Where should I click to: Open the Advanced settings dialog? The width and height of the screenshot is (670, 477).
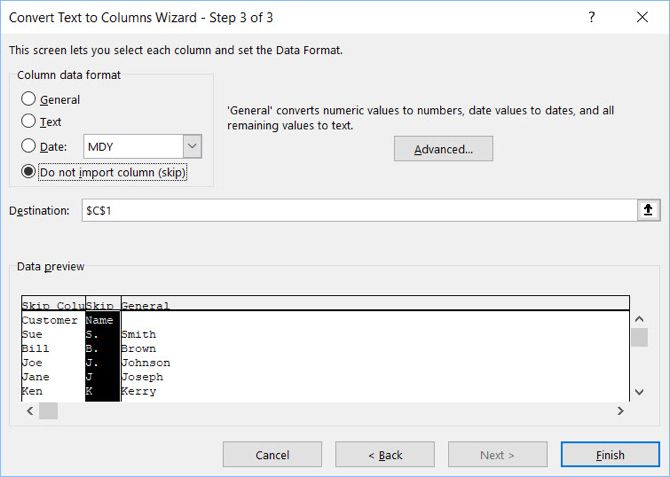pos(443,149)
